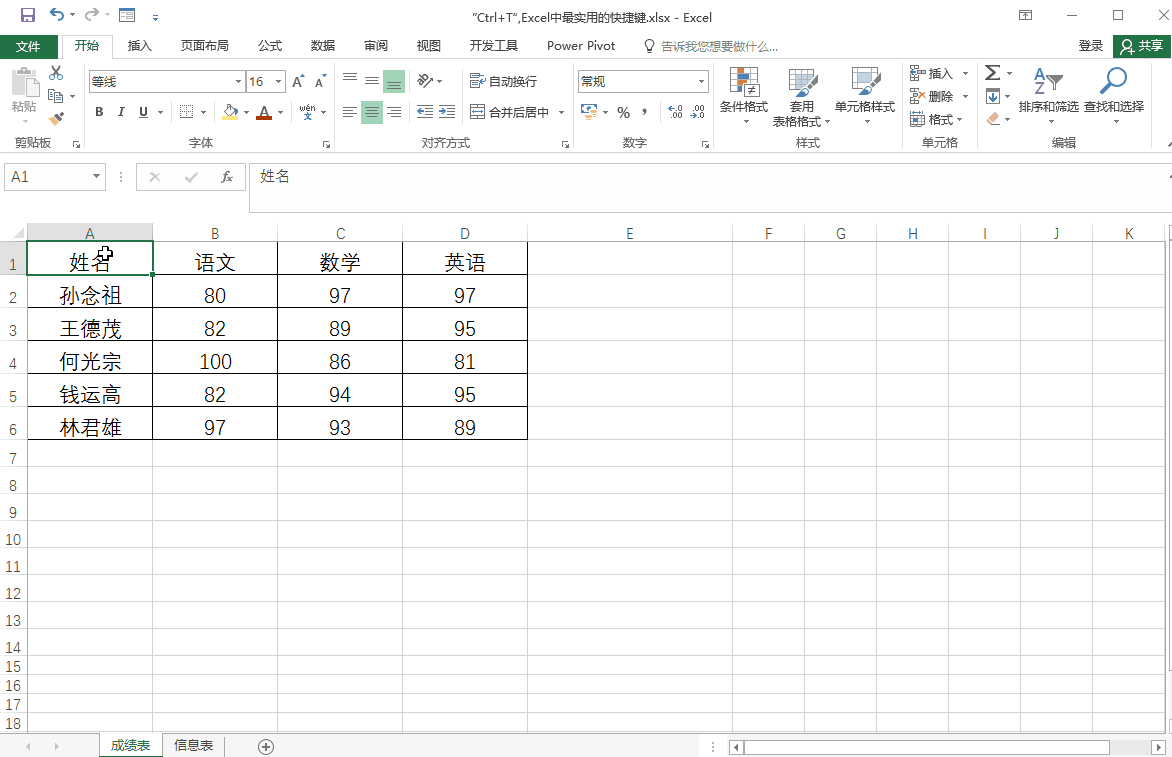Open Format as Table (套用表格格式)
This screenshot has width=1172, height=757.
[801, 97]
